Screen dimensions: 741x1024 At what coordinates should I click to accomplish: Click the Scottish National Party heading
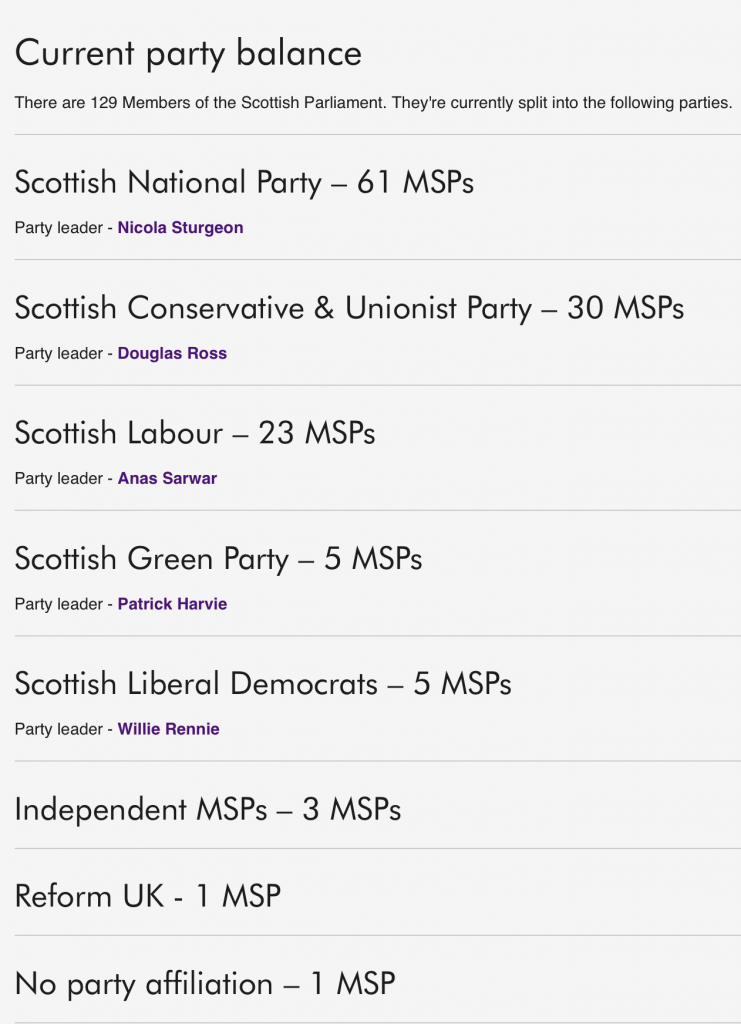tap(244, 183)
